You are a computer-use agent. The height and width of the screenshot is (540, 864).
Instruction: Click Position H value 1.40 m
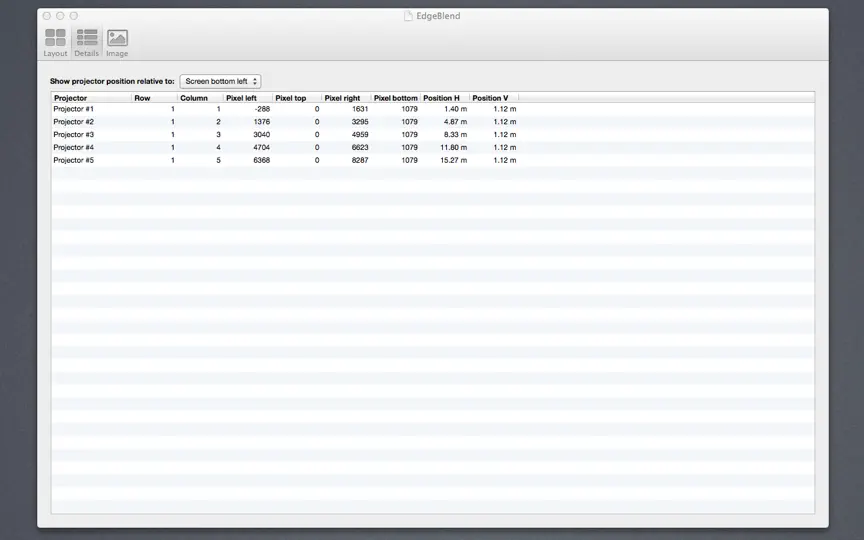coord(456,109)
